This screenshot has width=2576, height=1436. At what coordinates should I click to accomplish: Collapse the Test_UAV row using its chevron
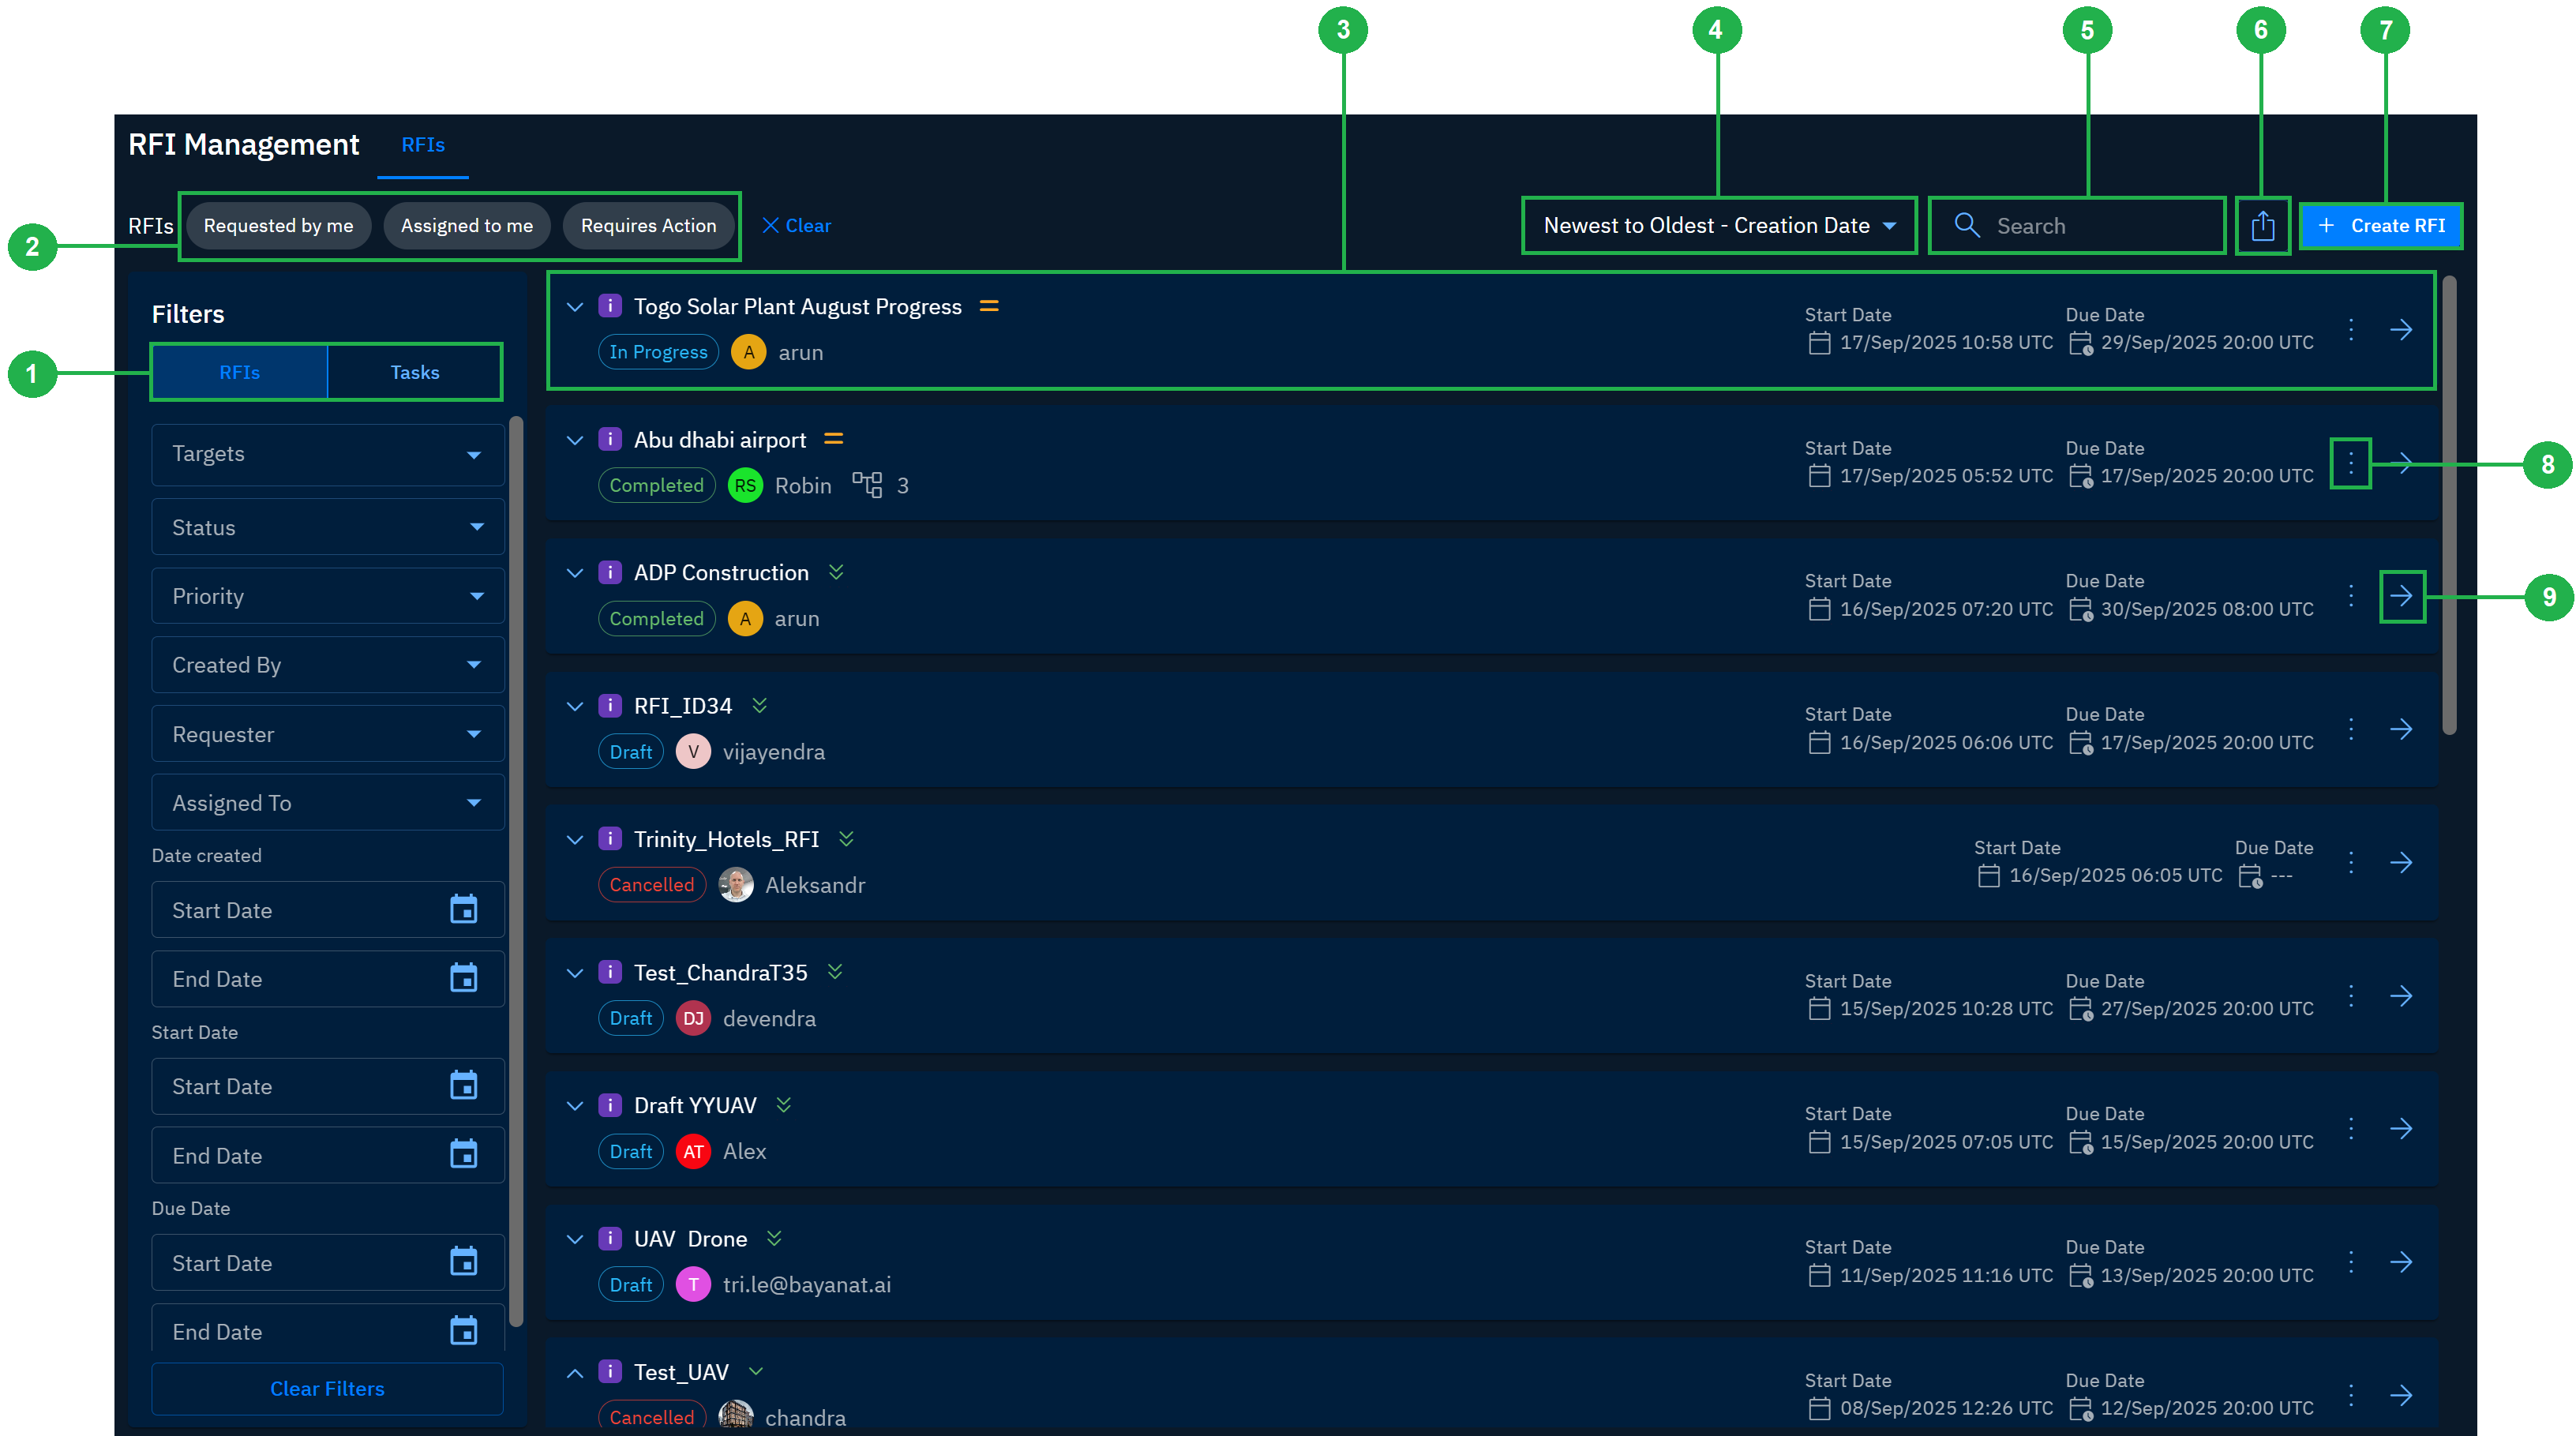click(574, 1371)
